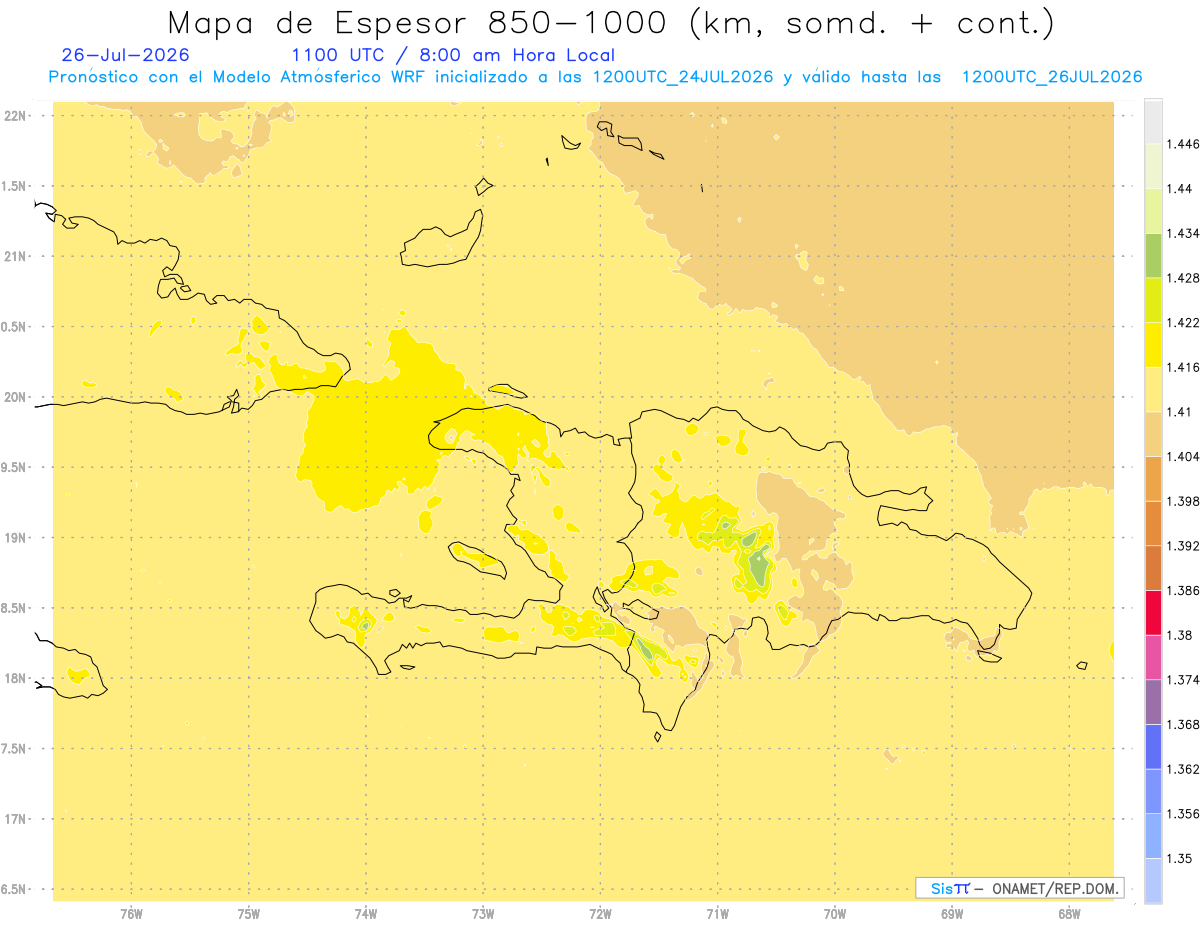Image resolution: width=1200 pixels, height=927 pixels.
Task: Select the pink legend swatch below 1.38
Action: 1153,657
